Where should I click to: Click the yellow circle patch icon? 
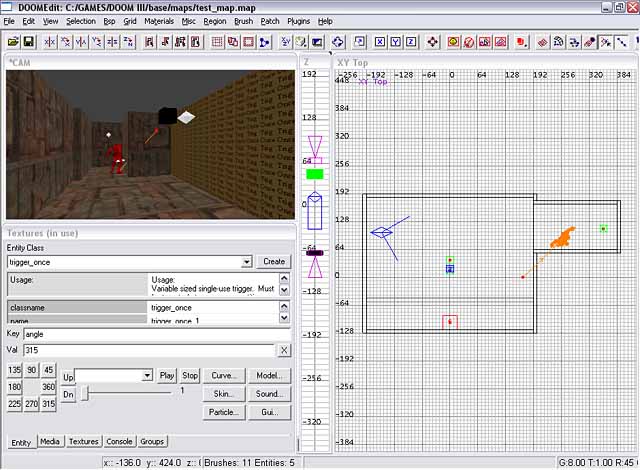click(453, 42)
